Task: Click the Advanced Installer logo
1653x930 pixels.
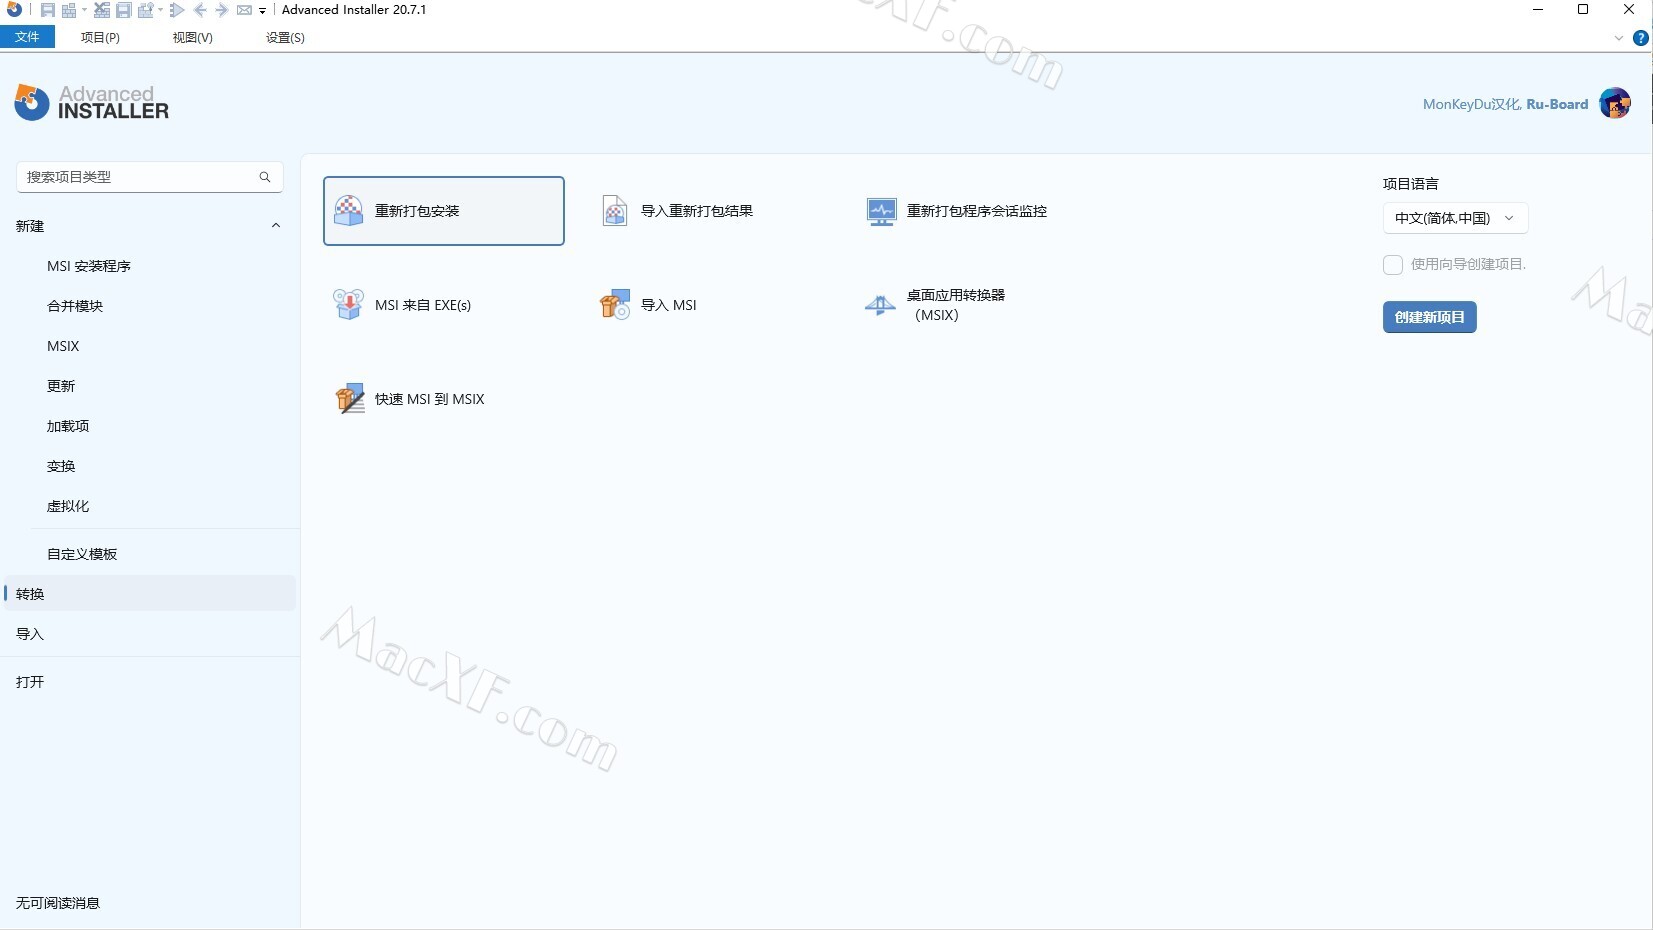Action: pyautogui.click(x=91, y=102)
